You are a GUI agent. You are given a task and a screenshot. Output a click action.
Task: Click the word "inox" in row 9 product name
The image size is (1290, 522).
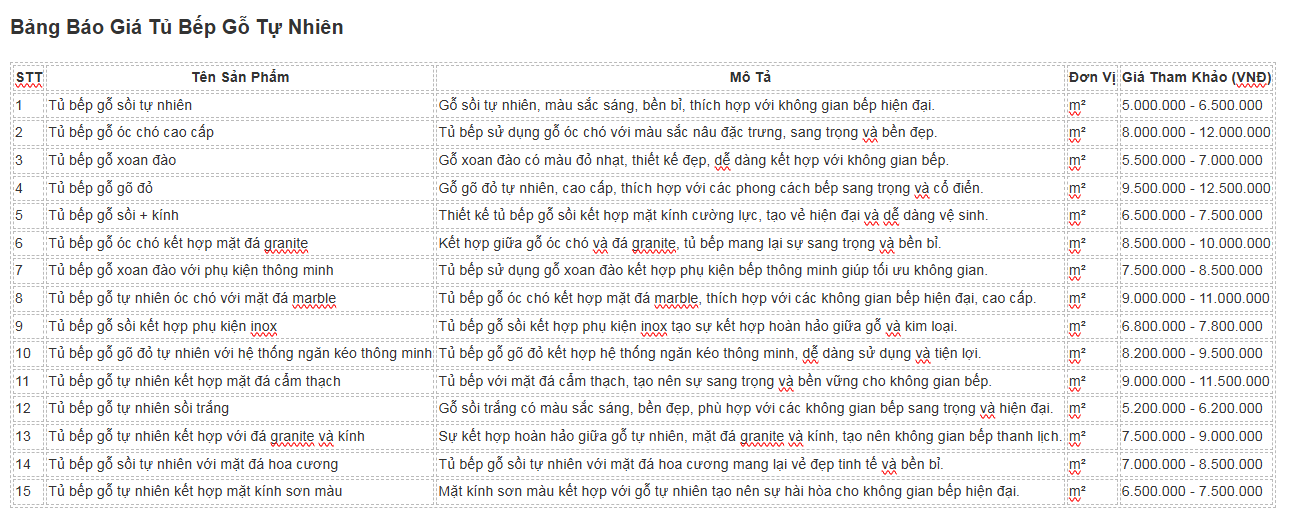pyautogui.click(x=263, y=326)
